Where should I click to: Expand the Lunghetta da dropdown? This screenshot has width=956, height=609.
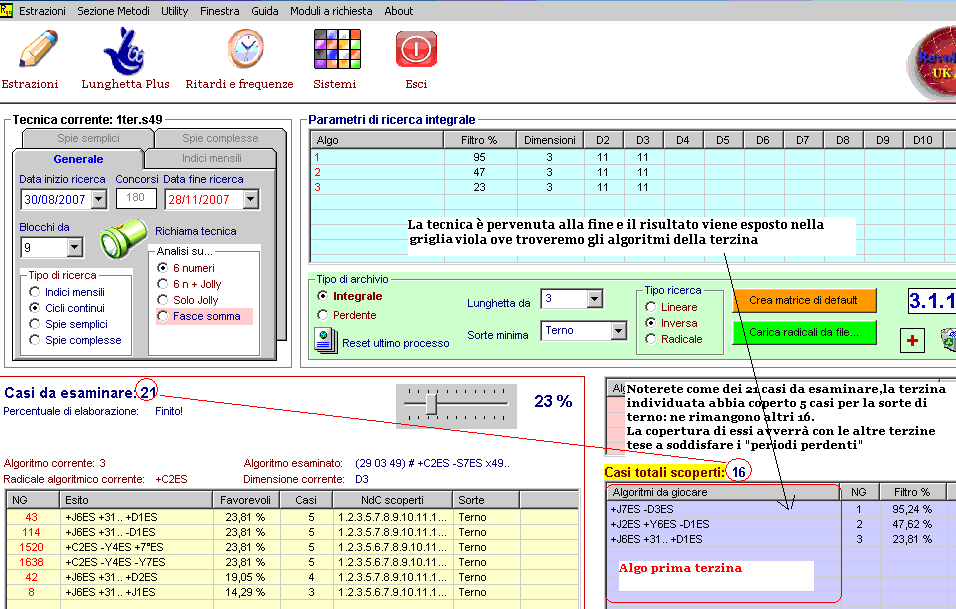(x=594, y=299)
